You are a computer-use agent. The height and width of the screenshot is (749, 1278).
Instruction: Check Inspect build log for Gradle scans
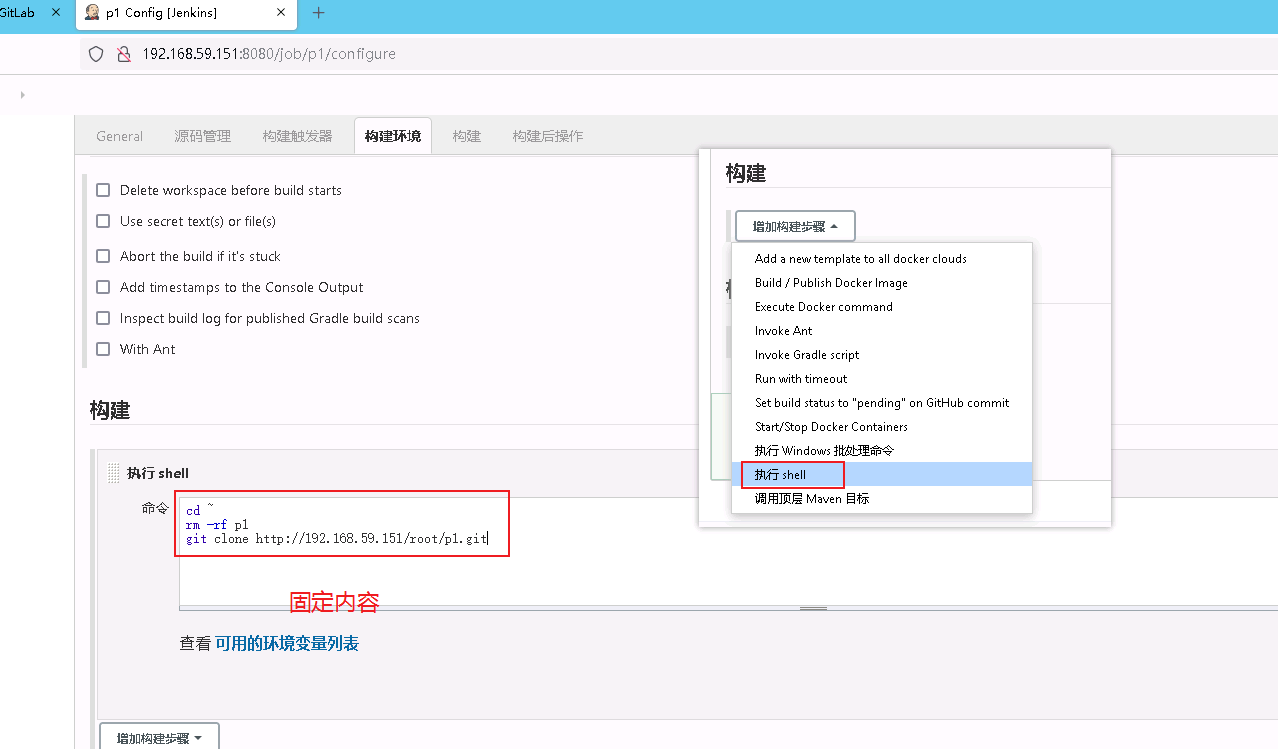103,318
